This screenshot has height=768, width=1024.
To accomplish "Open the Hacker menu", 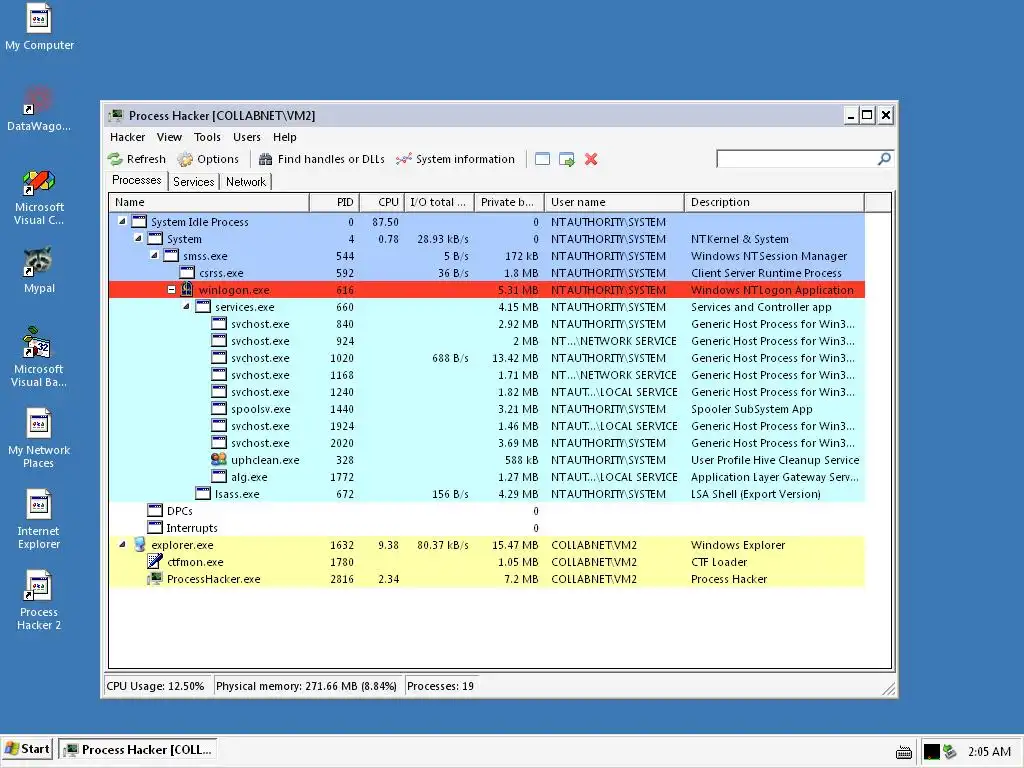I will [127, 137].
